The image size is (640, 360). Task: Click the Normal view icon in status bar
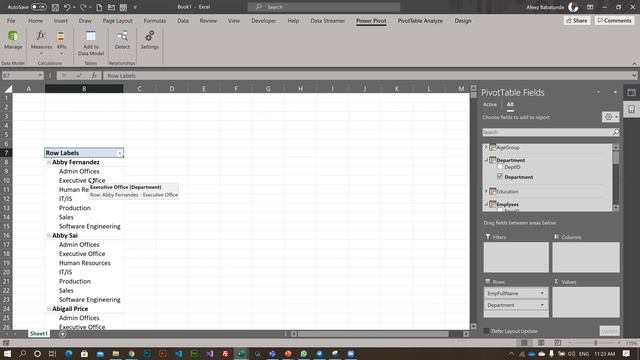(524, 342)
